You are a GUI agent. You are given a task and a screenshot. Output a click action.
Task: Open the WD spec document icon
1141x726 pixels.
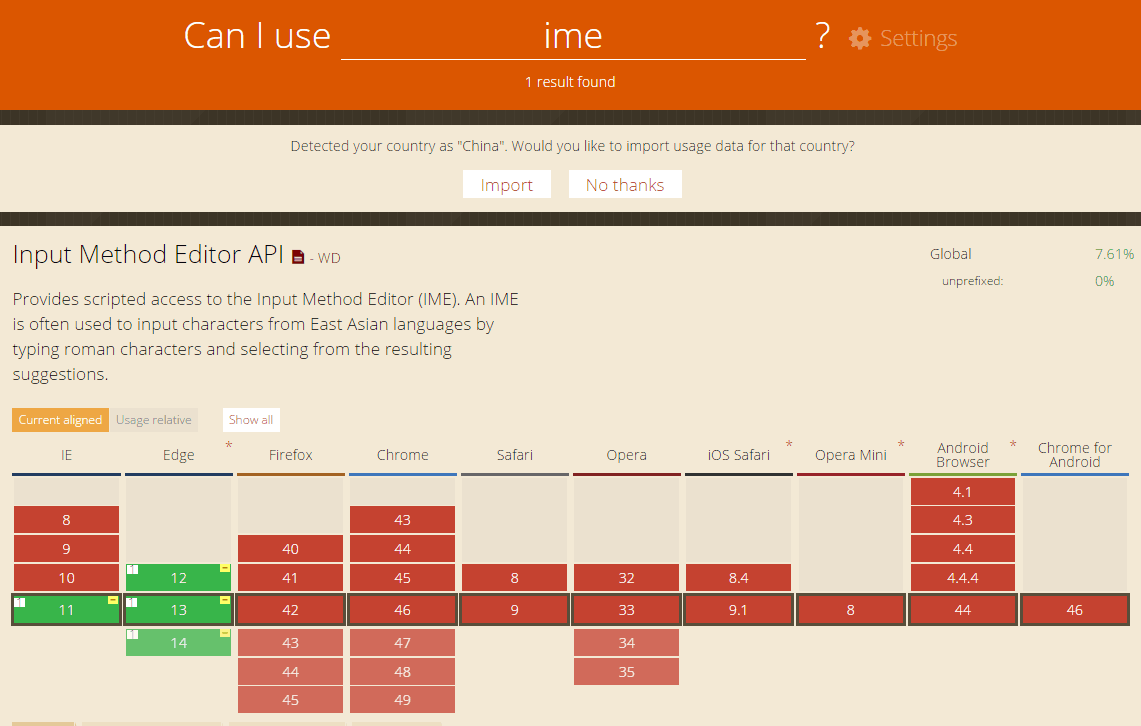[x=298, y=257]
